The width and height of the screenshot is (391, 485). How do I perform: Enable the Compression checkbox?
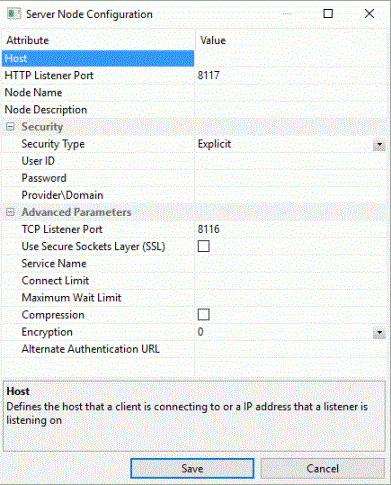point(204,315)
